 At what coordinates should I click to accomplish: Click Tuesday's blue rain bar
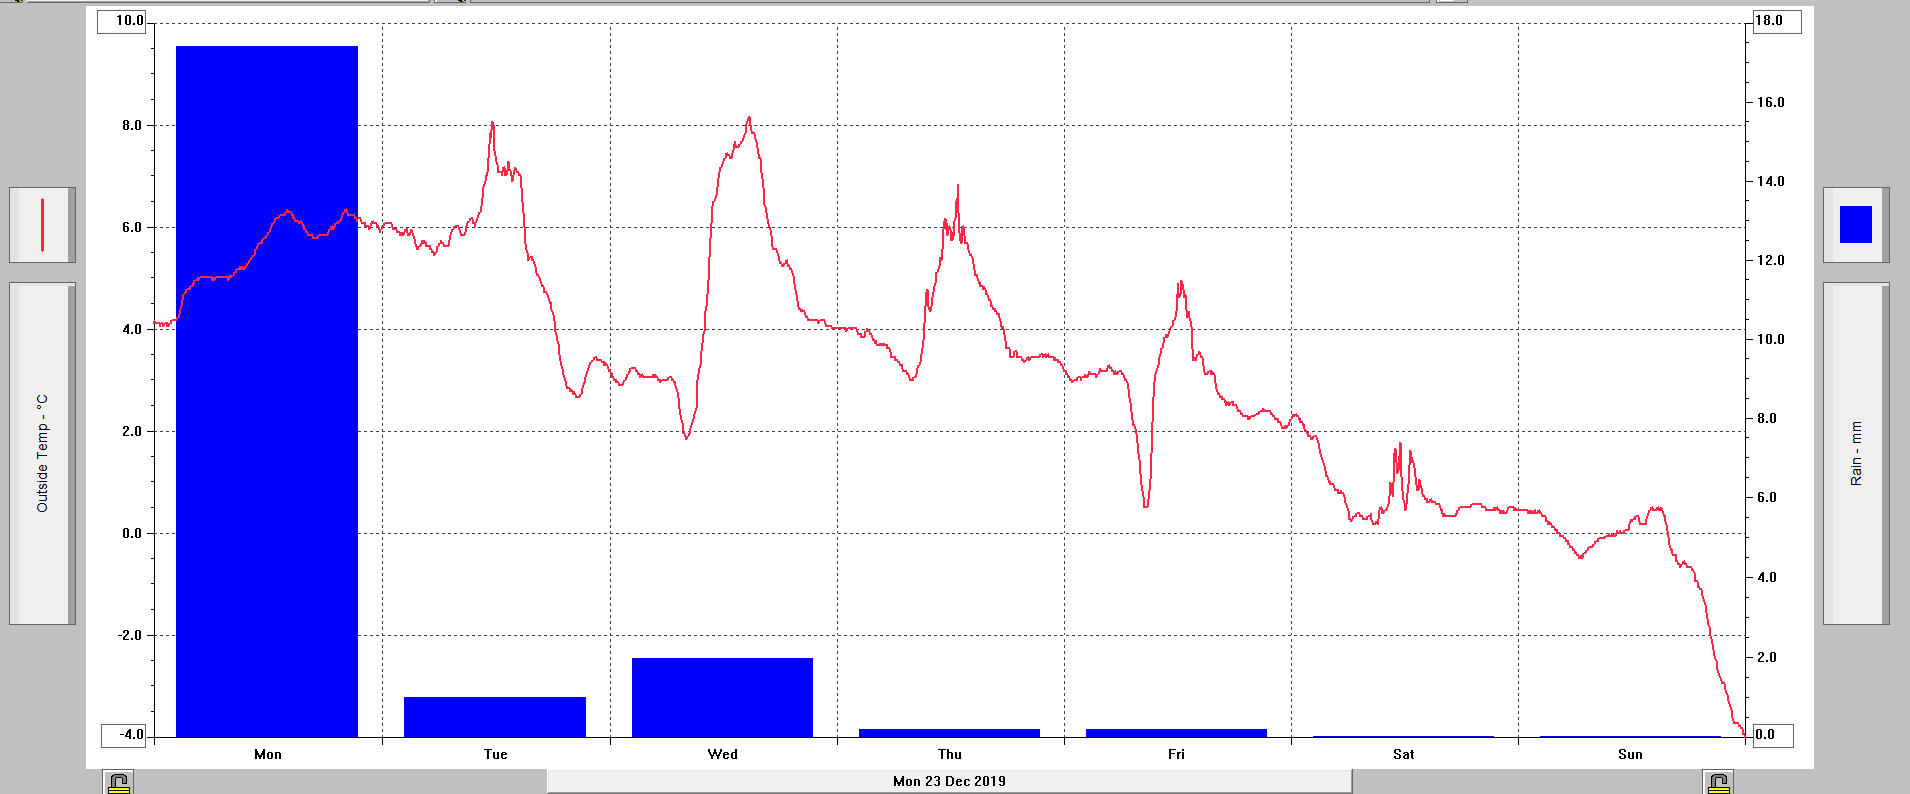click(x=494, y=717)
